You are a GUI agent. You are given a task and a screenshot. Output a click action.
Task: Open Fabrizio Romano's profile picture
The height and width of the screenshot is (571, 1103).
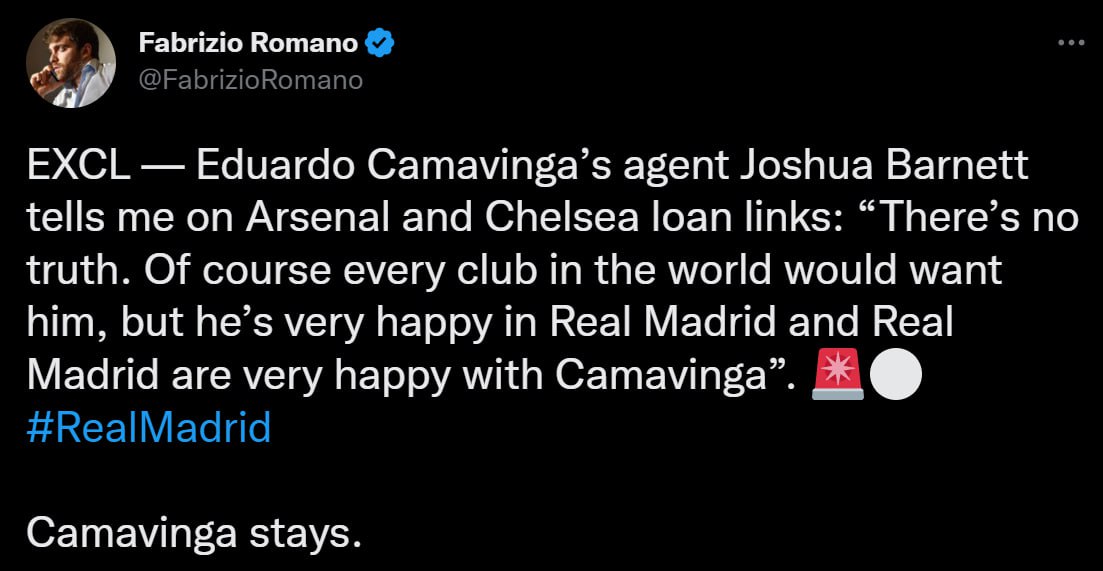pos(71,62)
